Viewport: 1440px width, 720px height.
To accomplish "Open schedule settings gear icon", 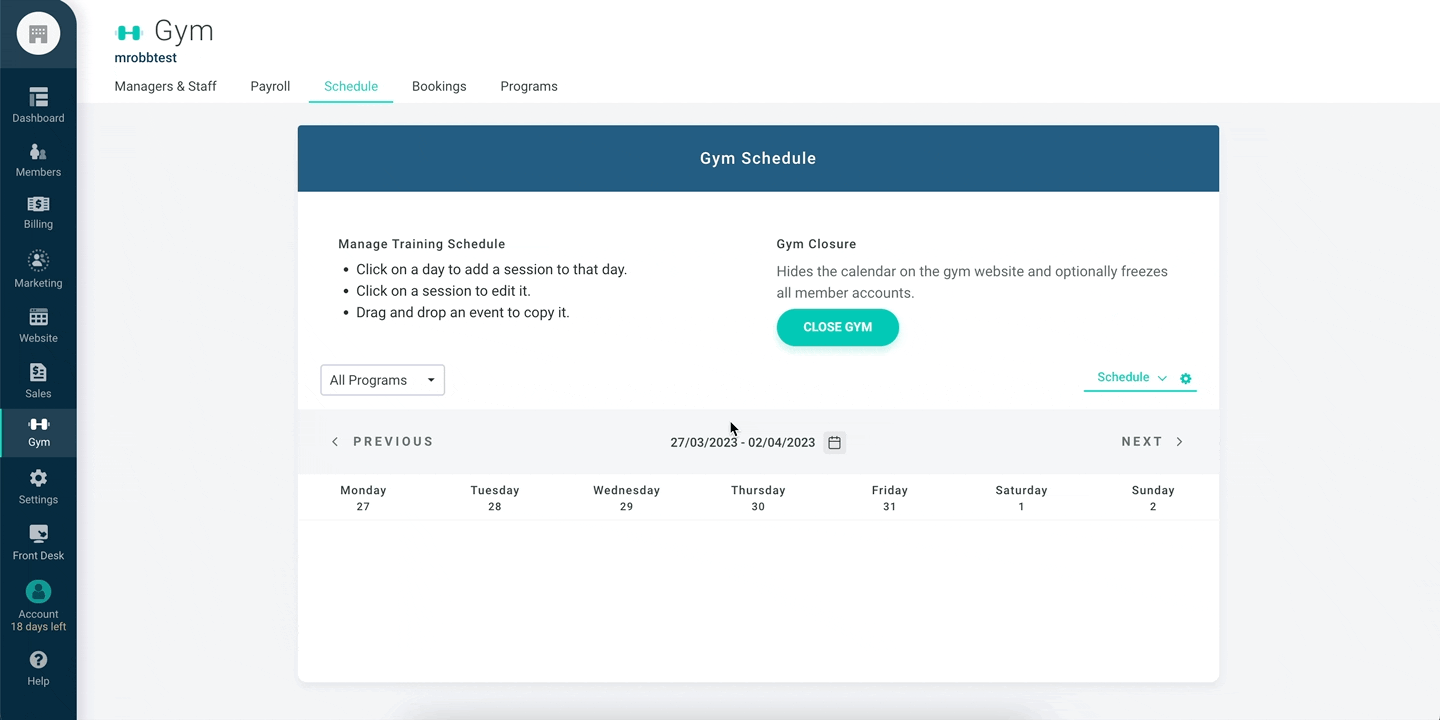I will [1186, 379].
